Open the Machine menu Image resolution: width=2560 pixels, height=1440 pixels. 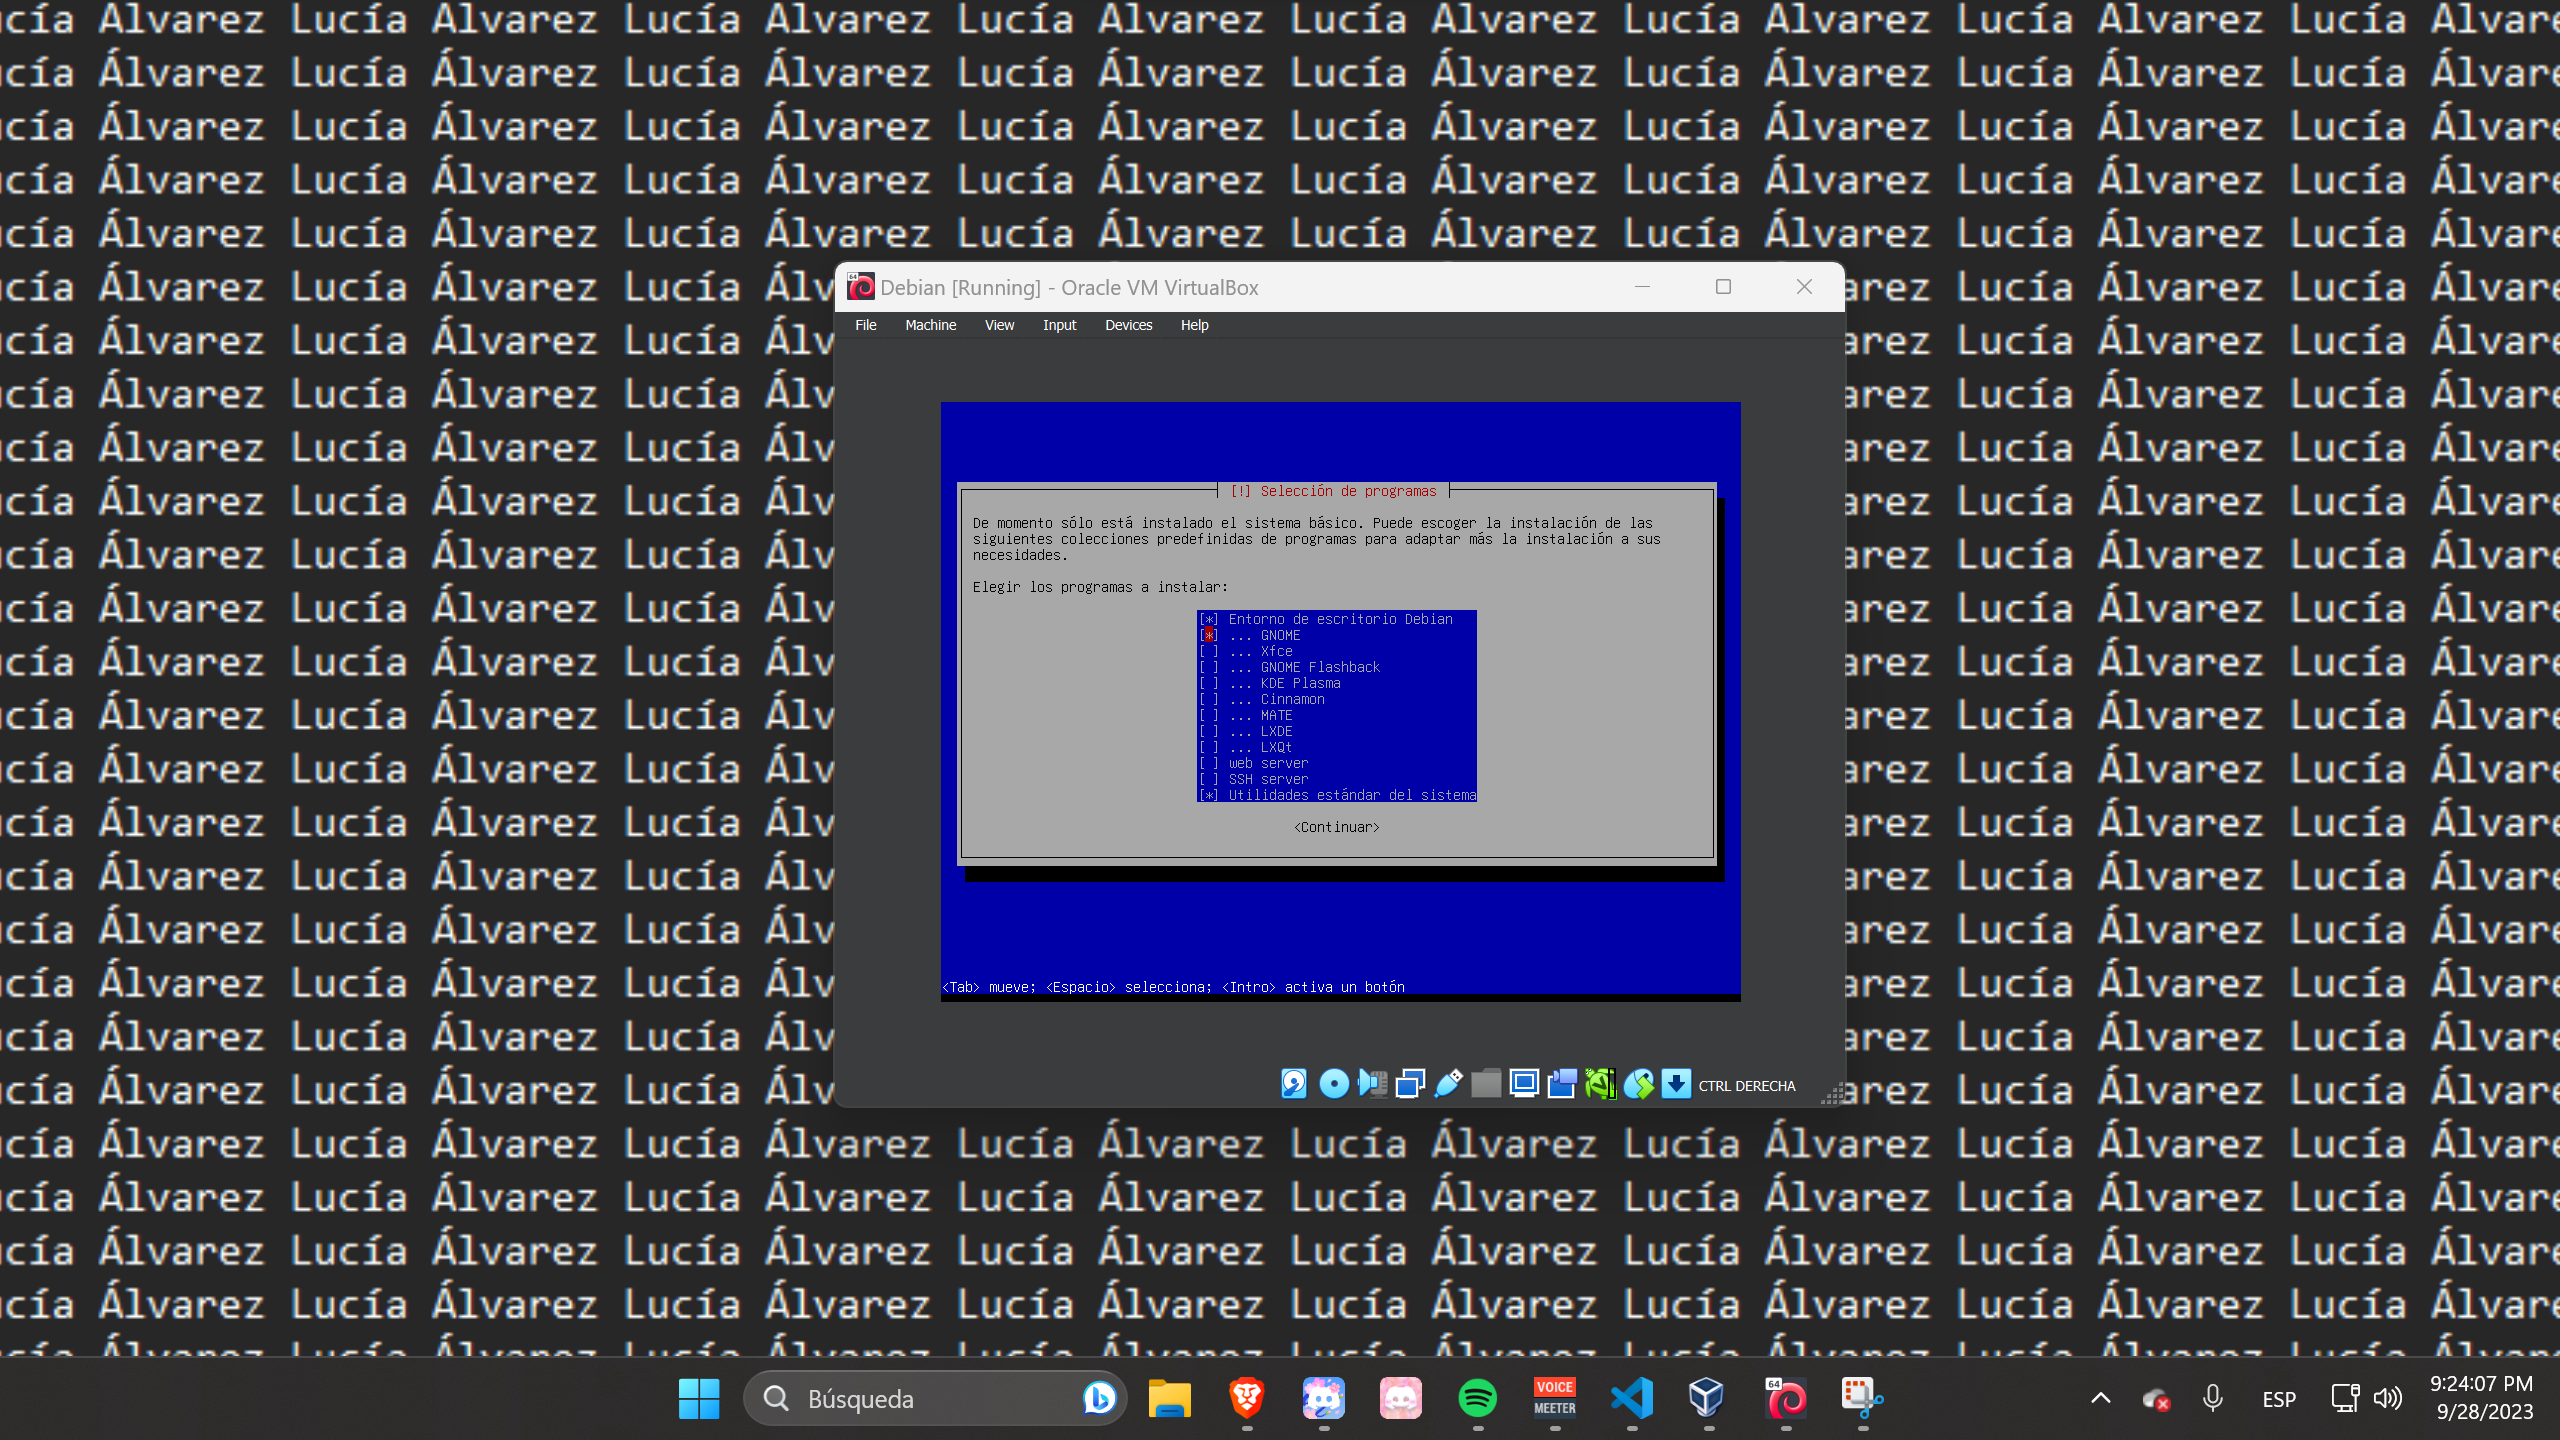point(930,325)
